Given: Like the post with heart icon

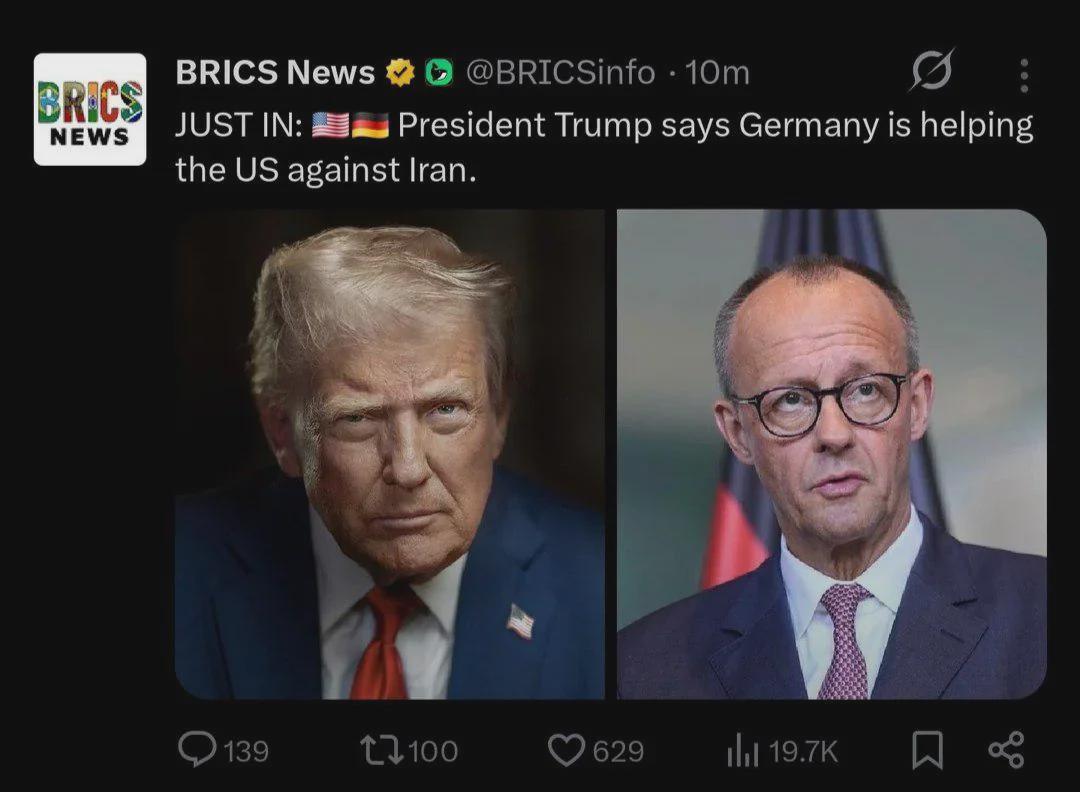Looking at the screenshot, I should (x=567, y=750).
